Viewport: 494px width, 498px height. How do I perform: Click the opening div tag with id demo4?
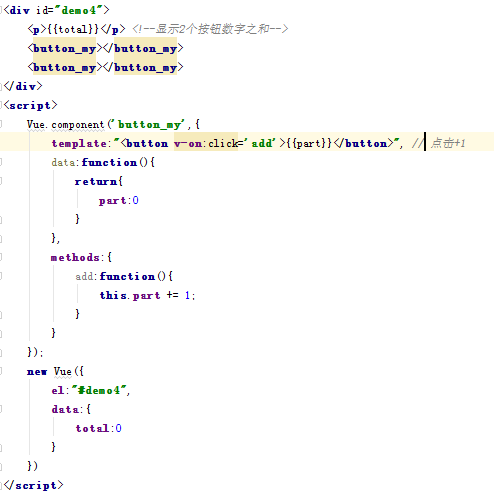tap(56, 10)
